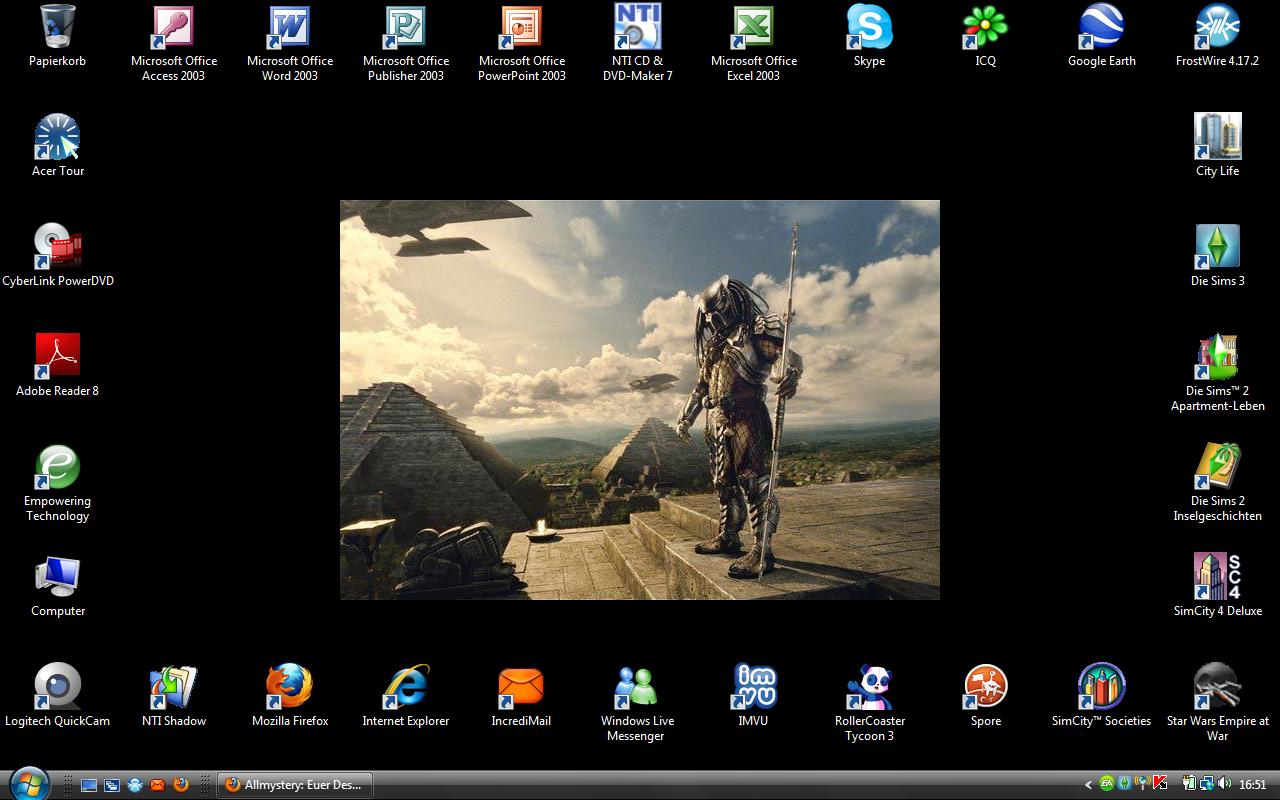Open the Kaspersky tray icon

(1160, 784)
